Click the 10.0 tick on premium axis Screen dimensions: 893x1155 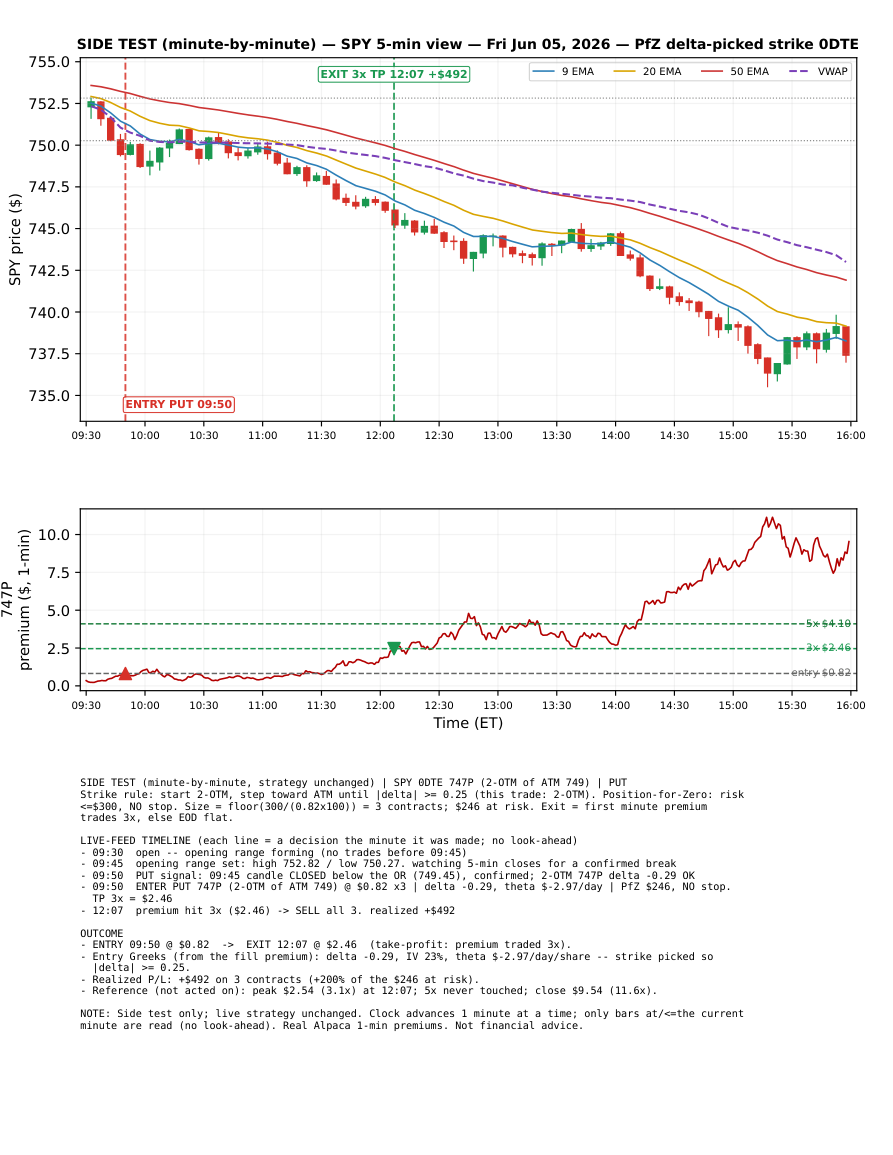pos(54,535)
